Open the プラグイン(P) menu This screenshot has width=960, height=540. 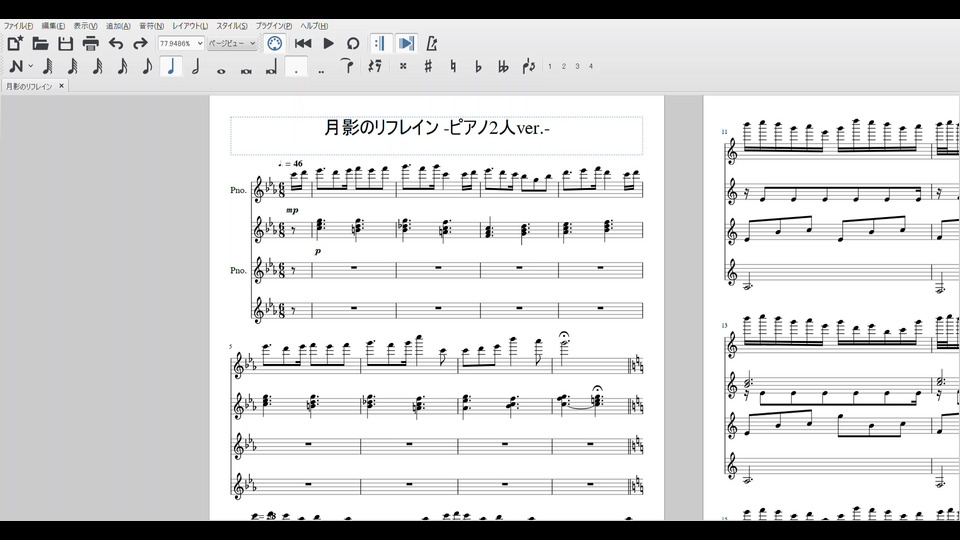274,26
